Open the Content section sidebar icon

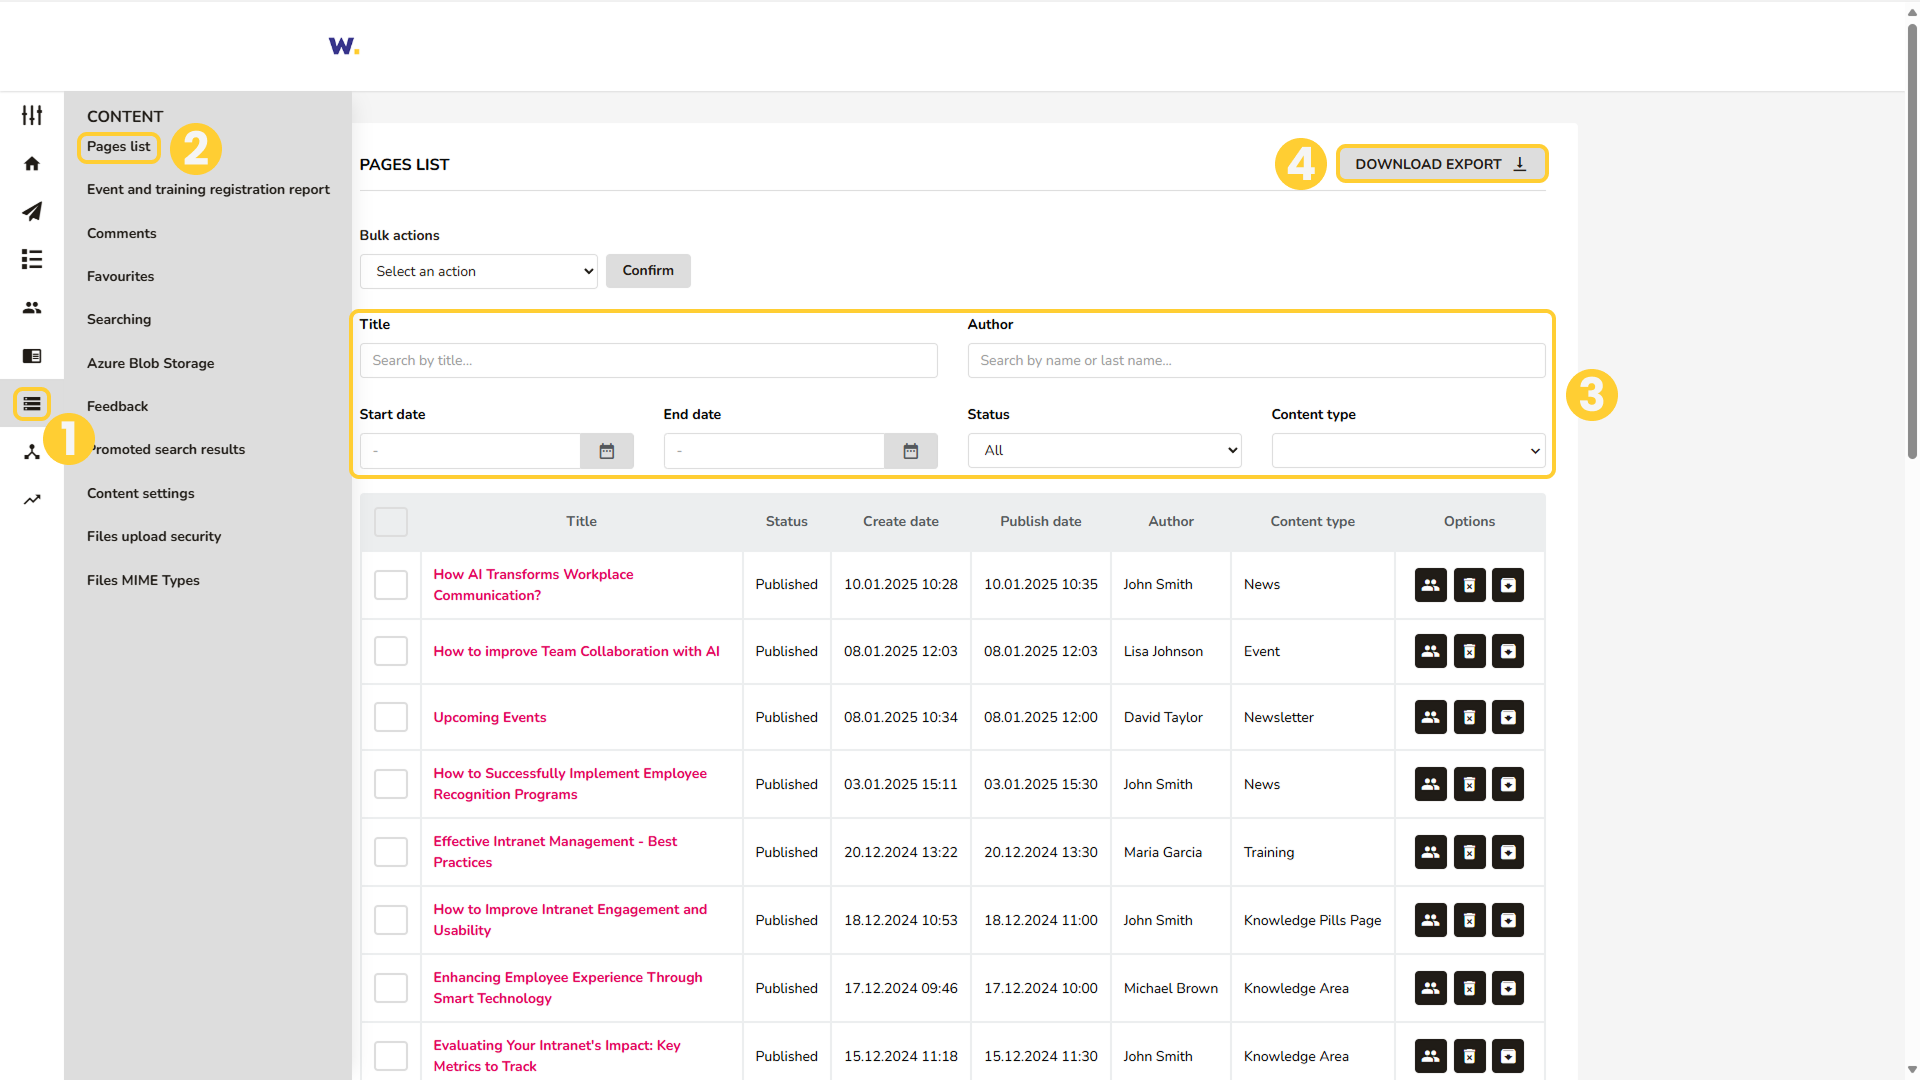[x=32, y=403]
